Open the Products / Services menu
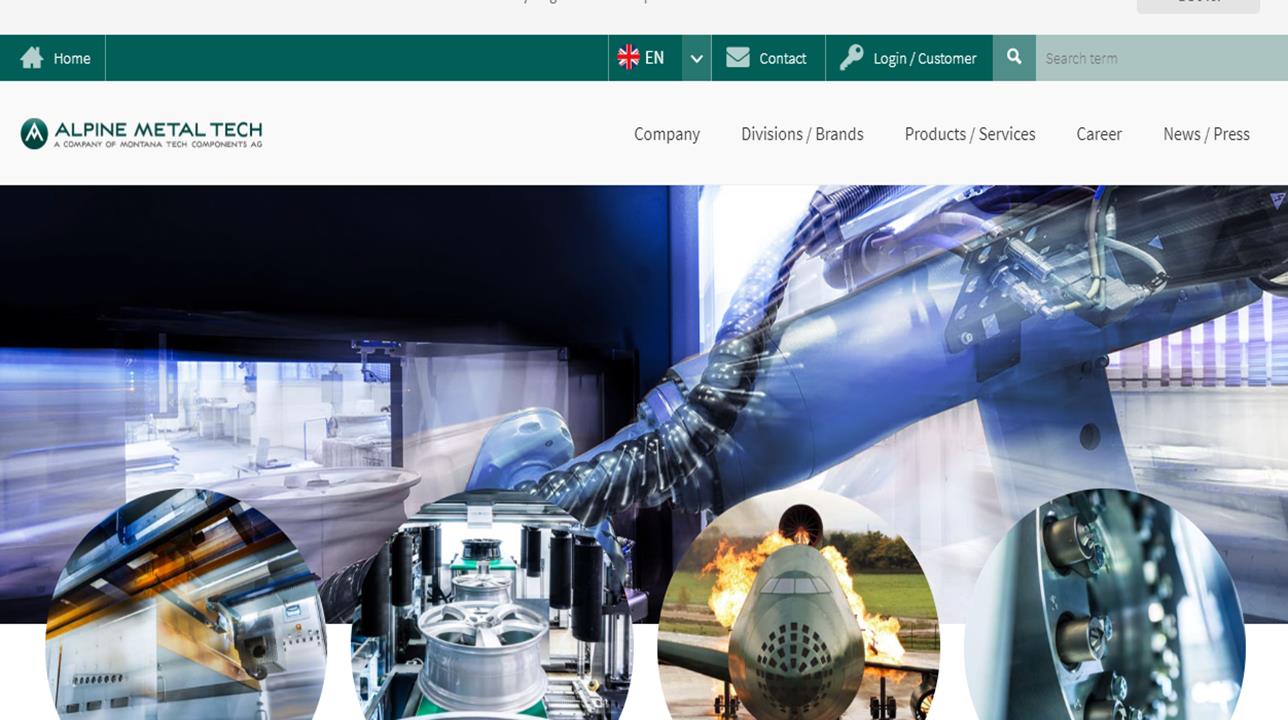Image resolution: width=1288 pixels, height=720 pixels. 969,134
